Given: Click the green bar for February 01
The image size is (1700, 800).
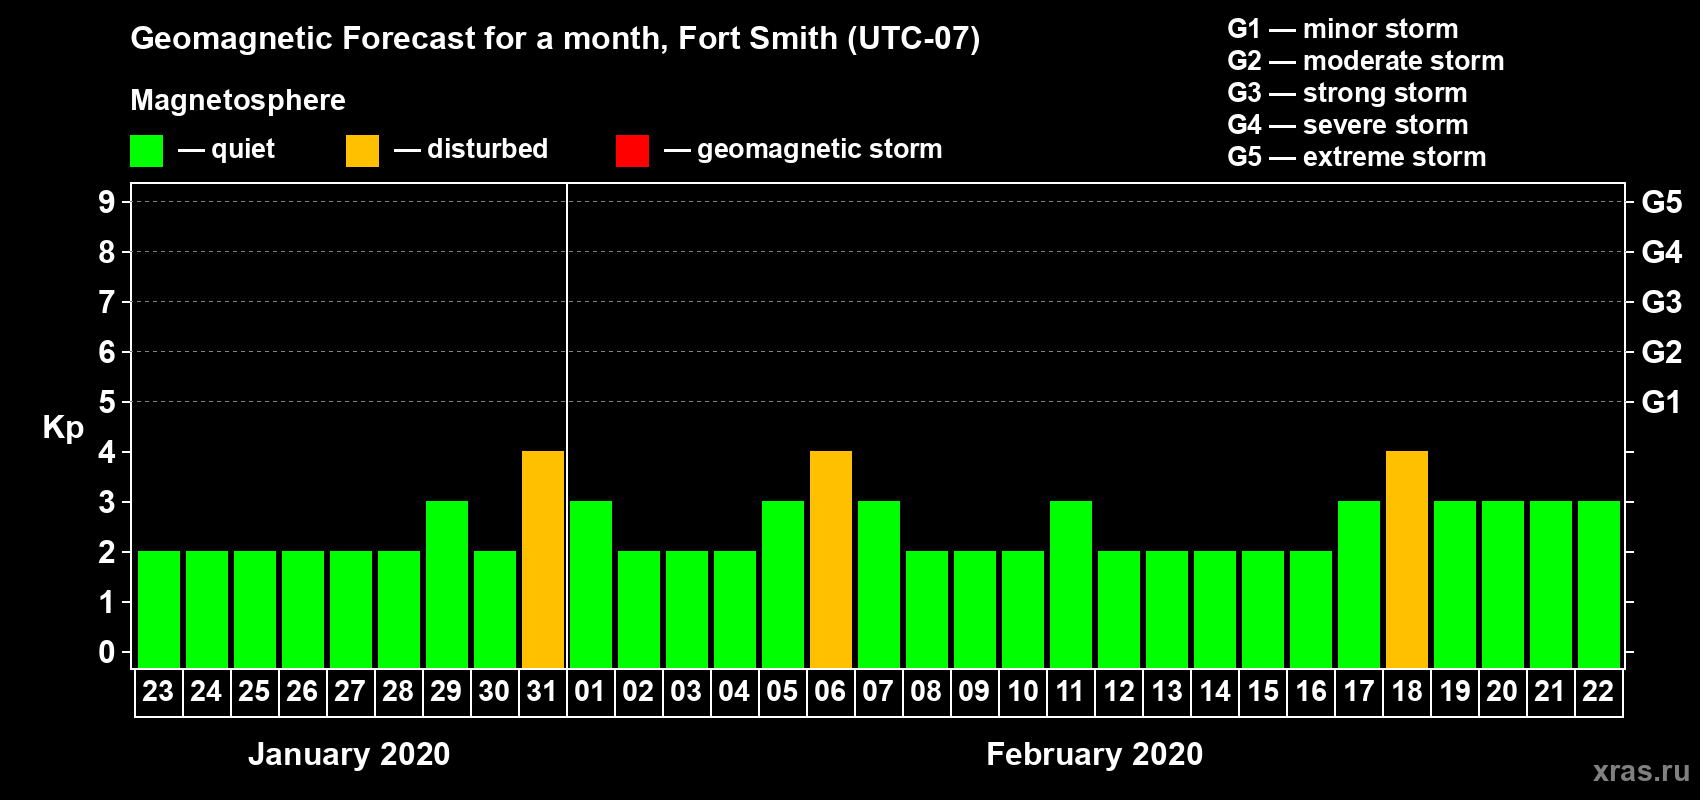Looking at the screenshot, I should click(x=591, y=585).
